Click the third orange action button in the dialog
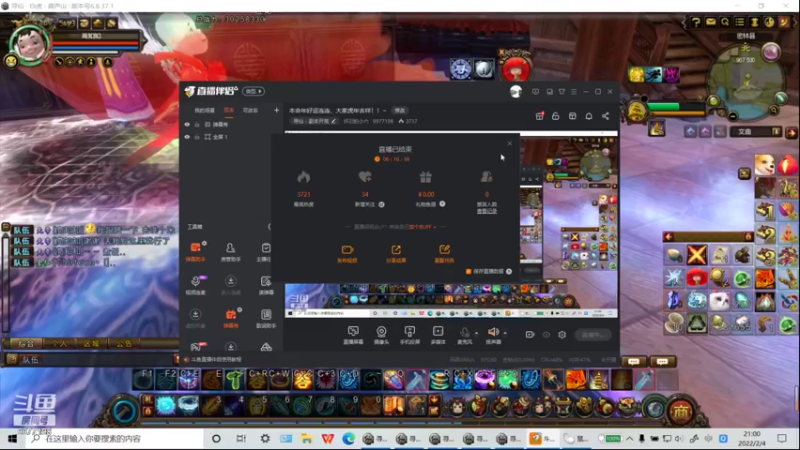The height and width of the screenshot is (450, 800). pyautogui.click(x=444, y=253)
